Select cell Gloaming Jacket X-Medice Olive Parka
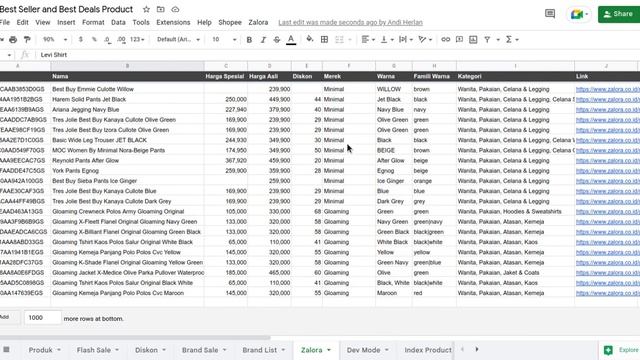This screenshot has width=640, height=360. [x=127, y=273]
